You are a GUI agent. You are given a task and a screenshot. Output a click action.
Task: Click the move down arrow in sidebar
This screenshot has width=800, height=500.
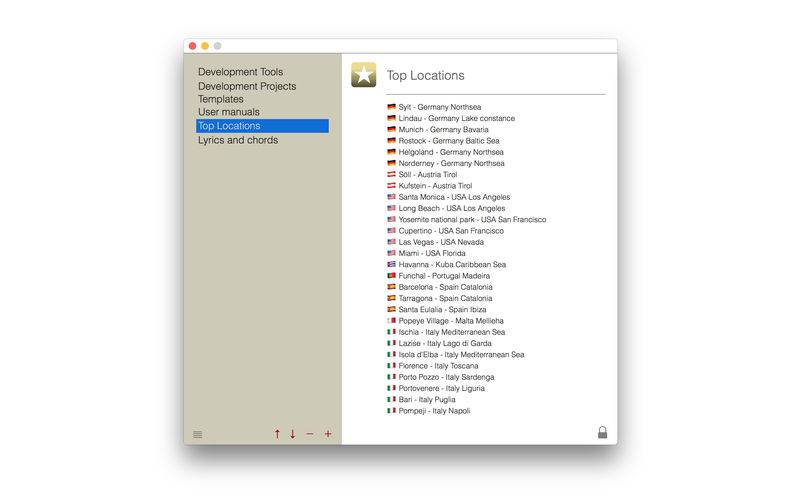point(293,434)
